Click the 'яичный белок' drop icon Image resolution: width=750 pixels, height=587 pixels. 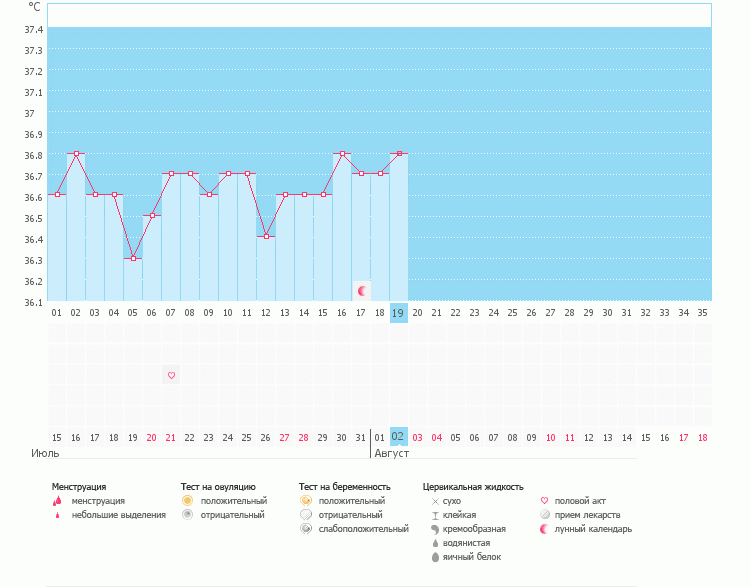coord(434,557)
